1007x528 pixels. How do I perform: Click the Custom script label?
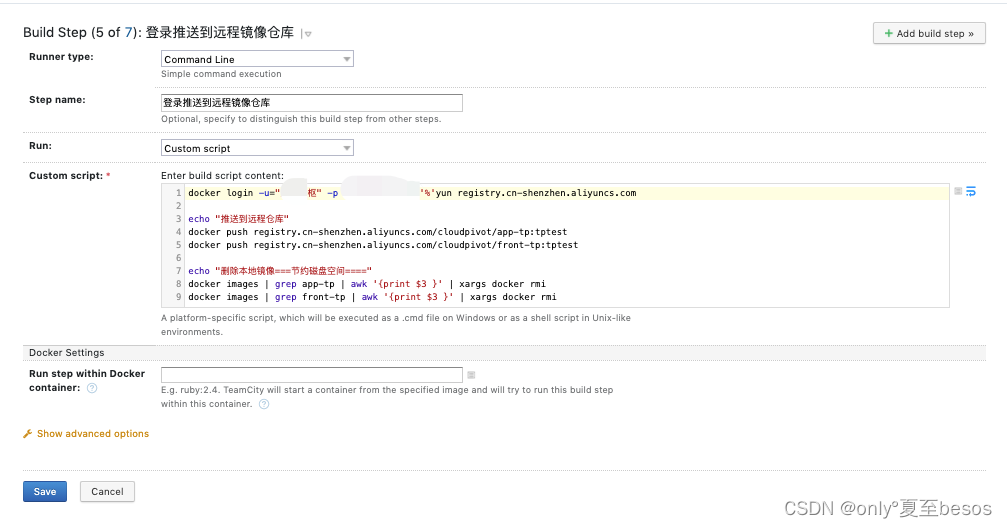(66, 175)
